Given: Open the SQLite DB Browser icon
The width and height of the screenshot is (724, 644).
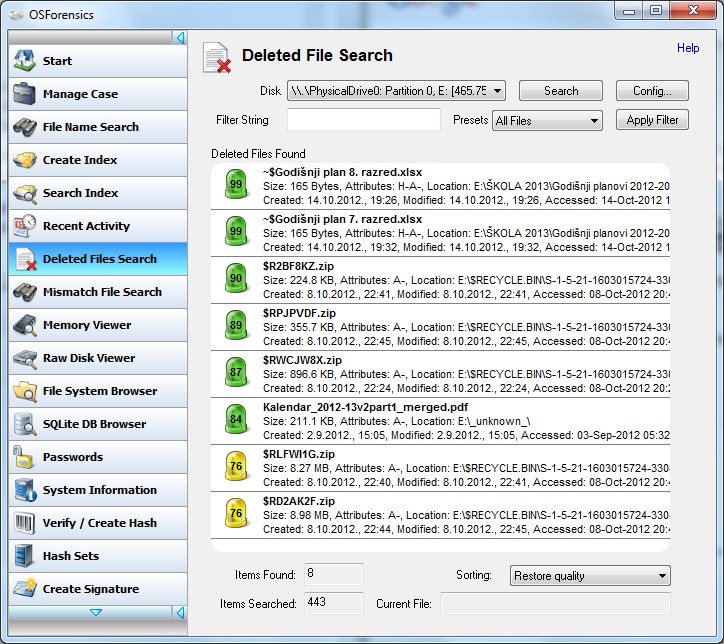Looking at the screenshot, I should 25,424.
